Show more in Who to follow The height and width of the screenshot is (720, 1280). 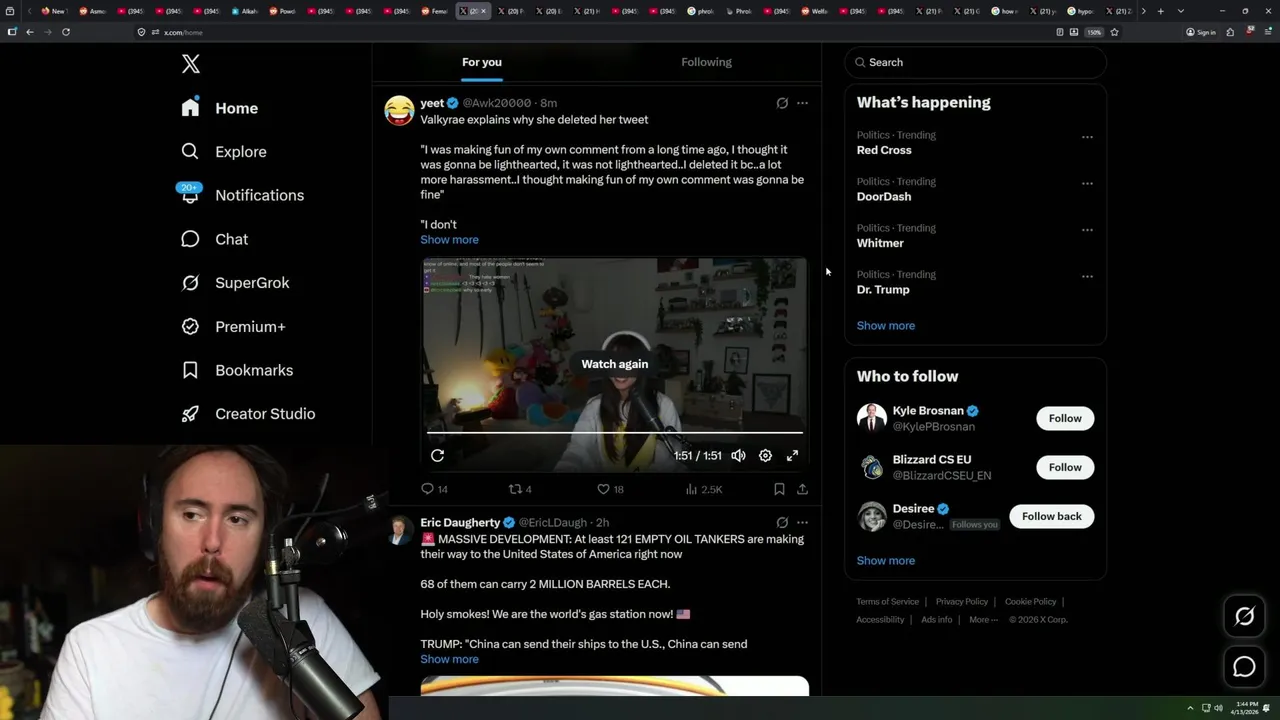coord(886,560)
